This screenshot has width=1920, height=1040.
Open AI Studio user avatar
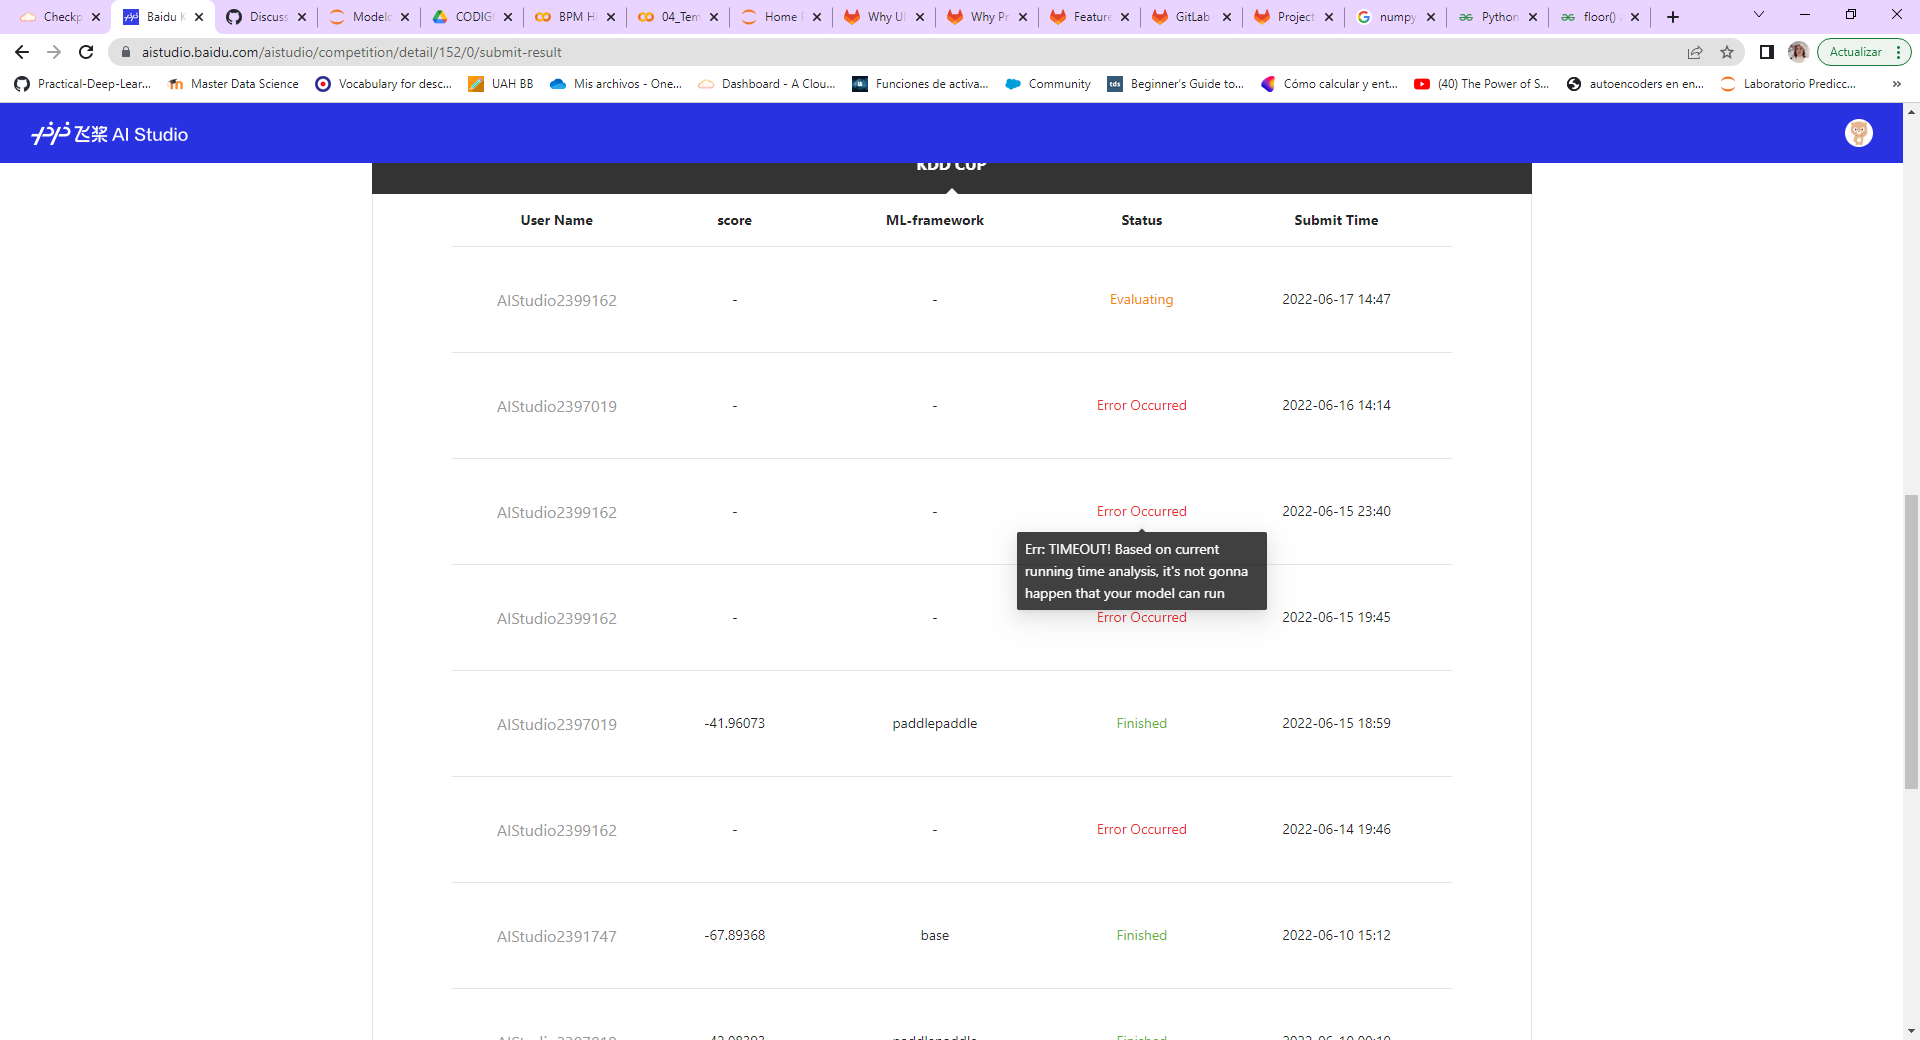[x=1859, y=133]
